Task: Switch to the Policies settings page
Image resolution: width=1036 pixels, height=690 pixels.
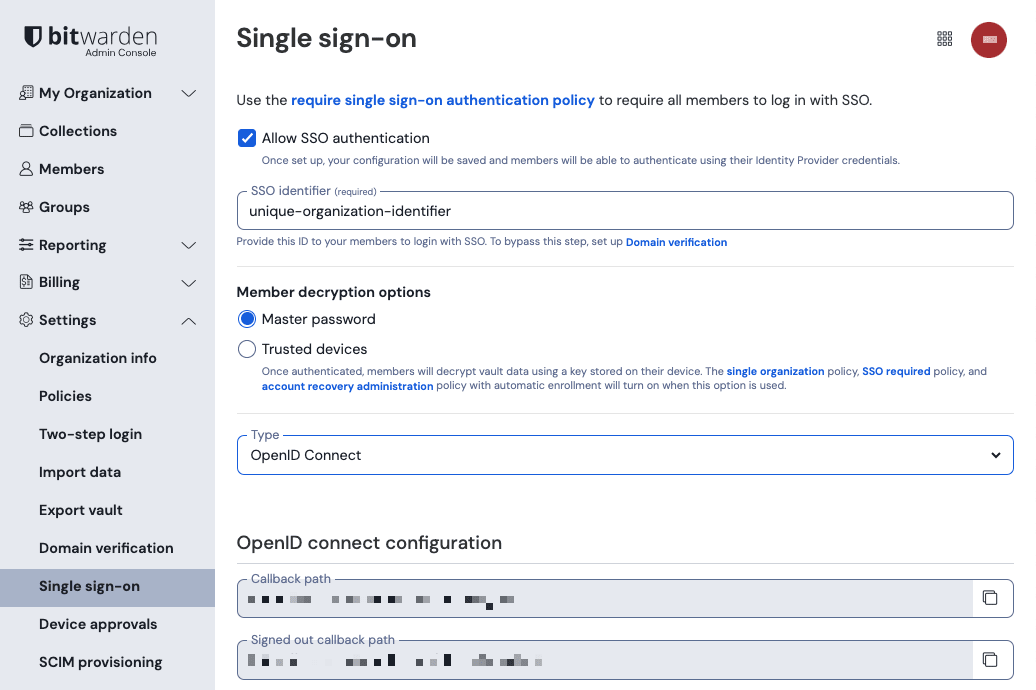Action: [65, 396]
